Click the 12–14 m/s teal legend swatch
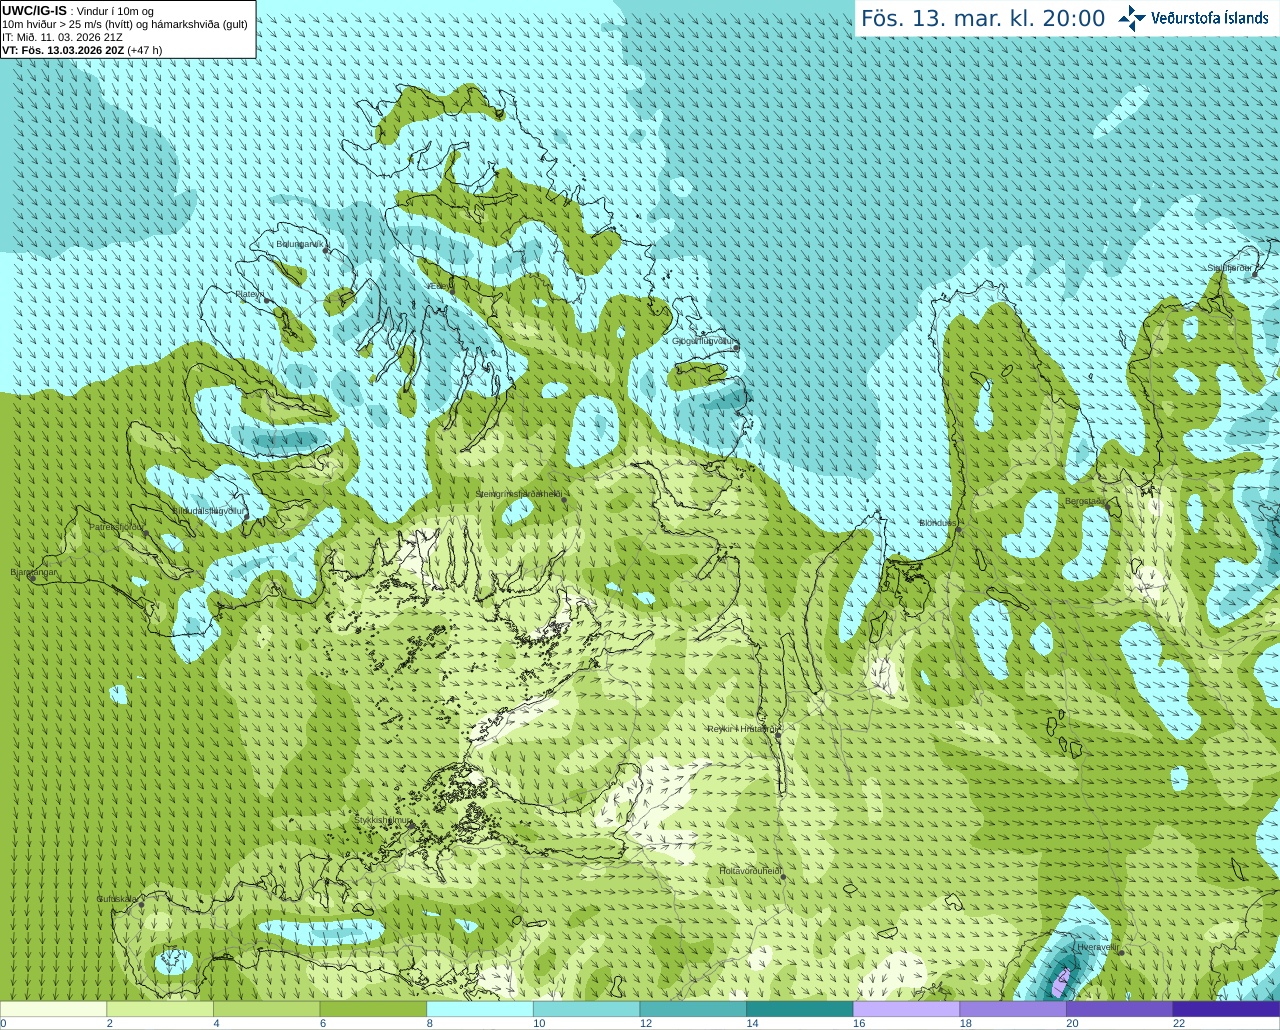1280x1030 pixels. 693,1009
